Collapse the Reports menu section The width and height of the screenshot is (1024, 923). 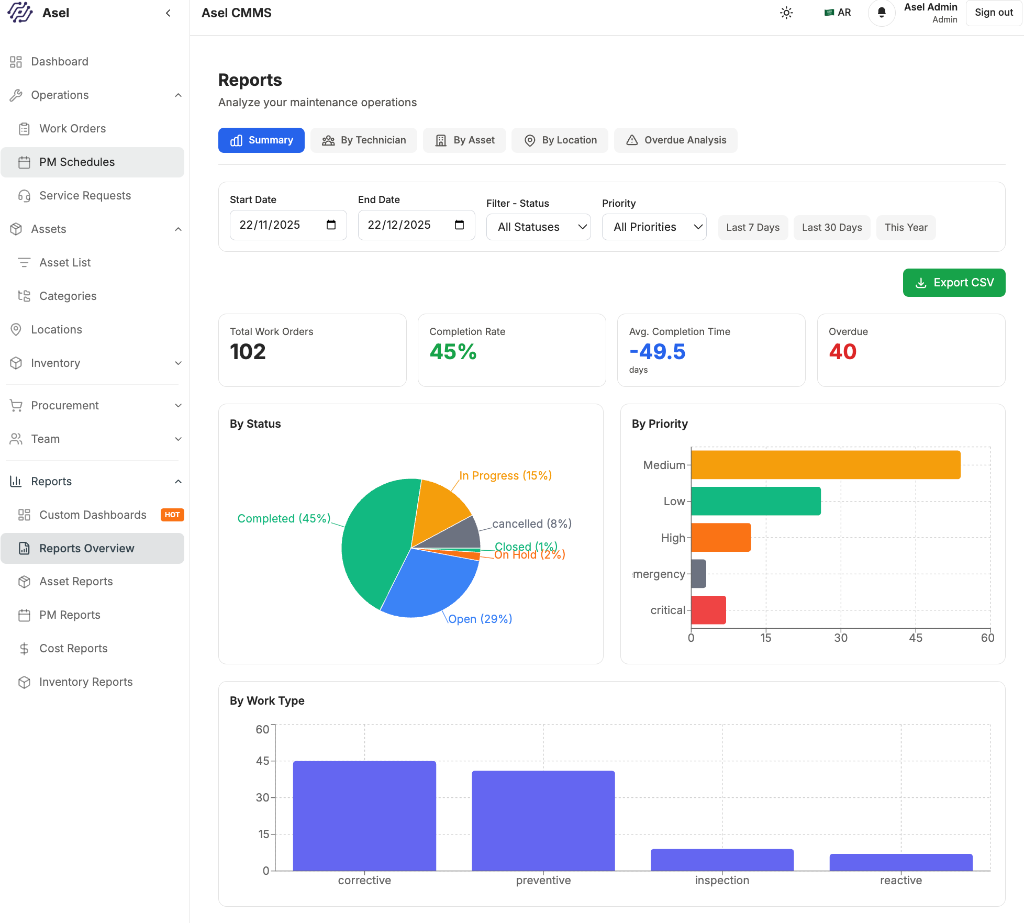[x=178, y=481]
